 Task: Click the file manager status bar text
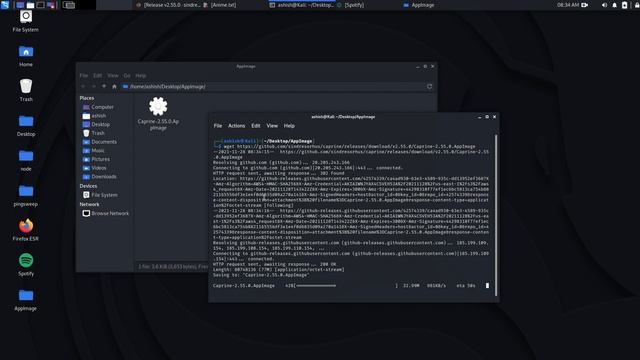click(x=173, y=267)
